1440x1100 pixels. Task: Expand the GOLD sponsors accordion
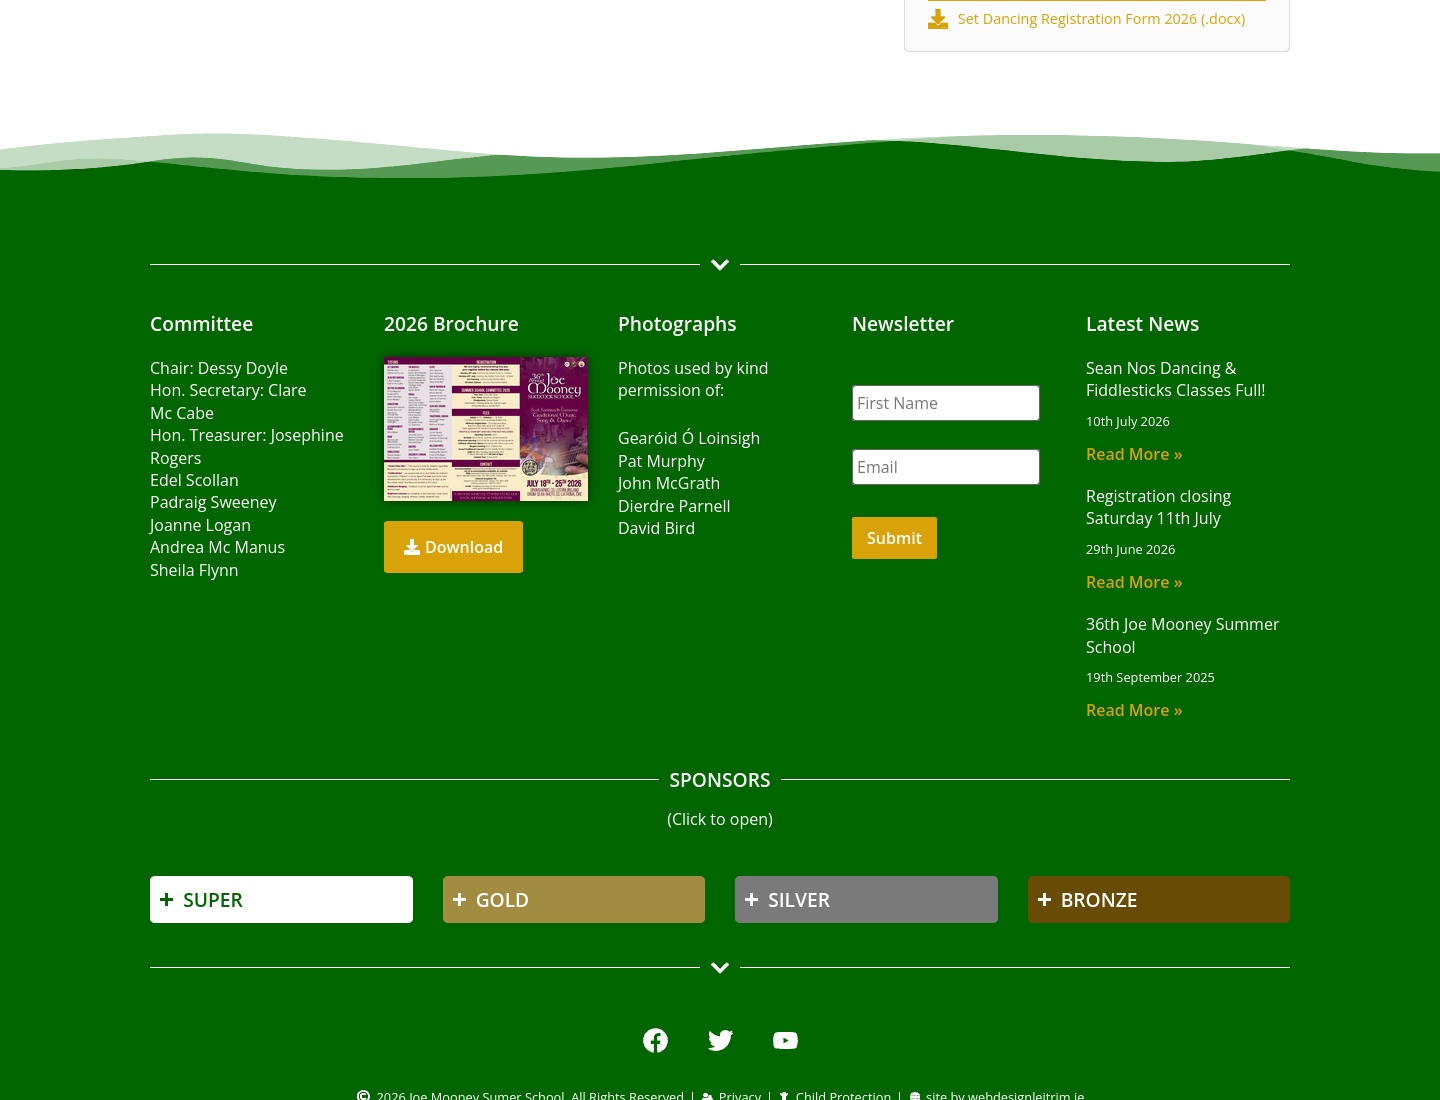pyautogui.click(x=574, y=900)
